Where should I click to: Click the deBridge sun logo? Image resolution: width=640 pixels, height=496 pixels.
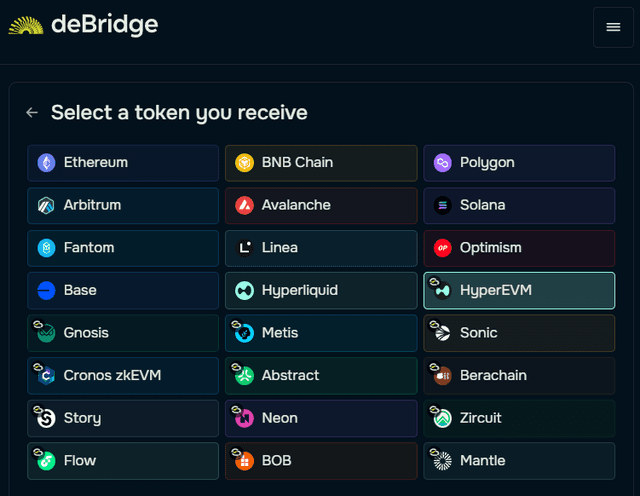[26, 25]
